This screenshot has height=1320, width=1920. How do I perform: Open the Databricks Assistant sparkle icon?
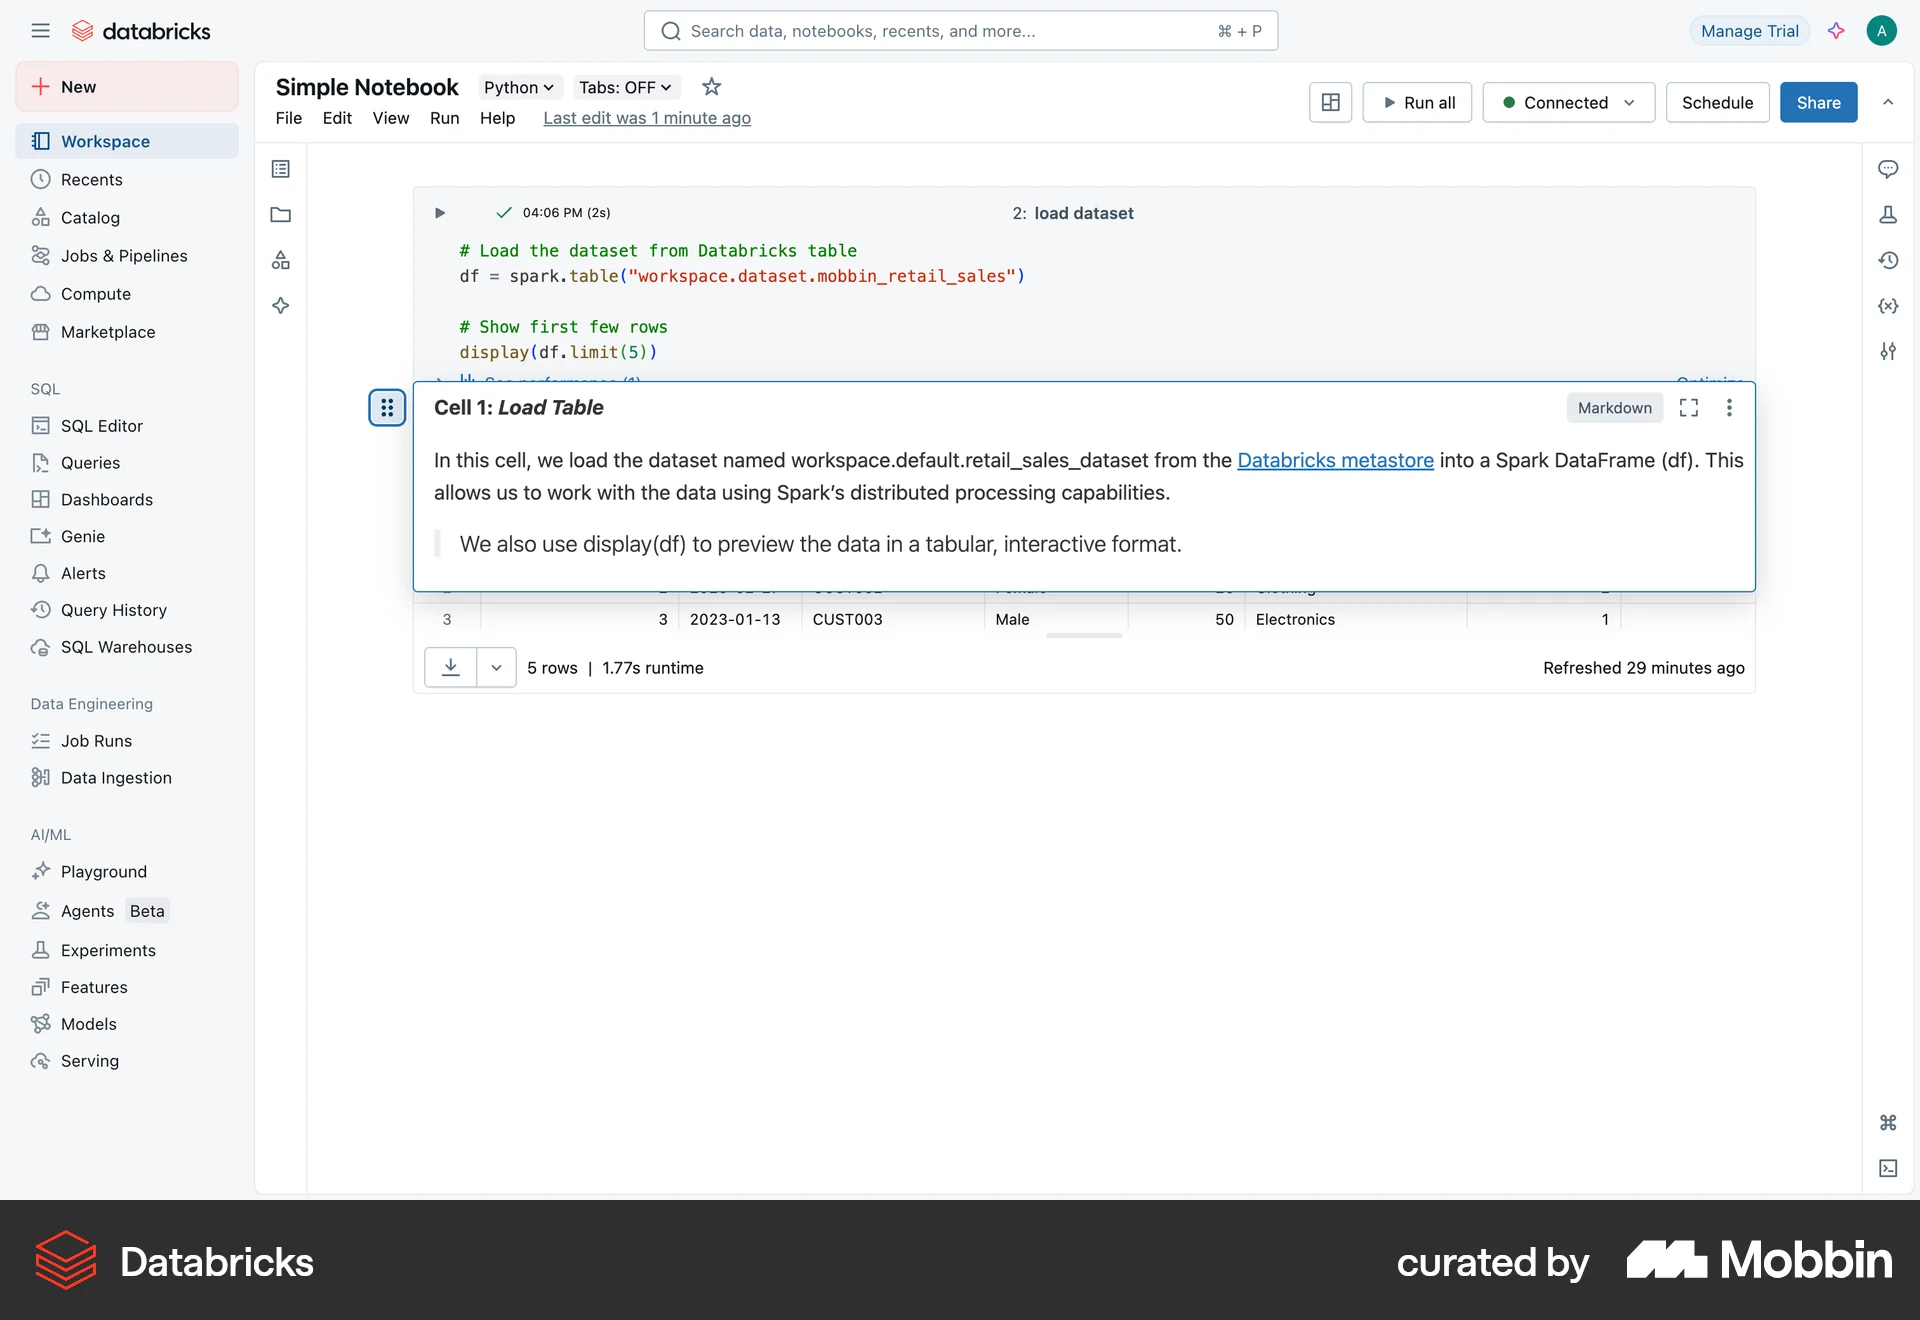(x=280, y=306)
